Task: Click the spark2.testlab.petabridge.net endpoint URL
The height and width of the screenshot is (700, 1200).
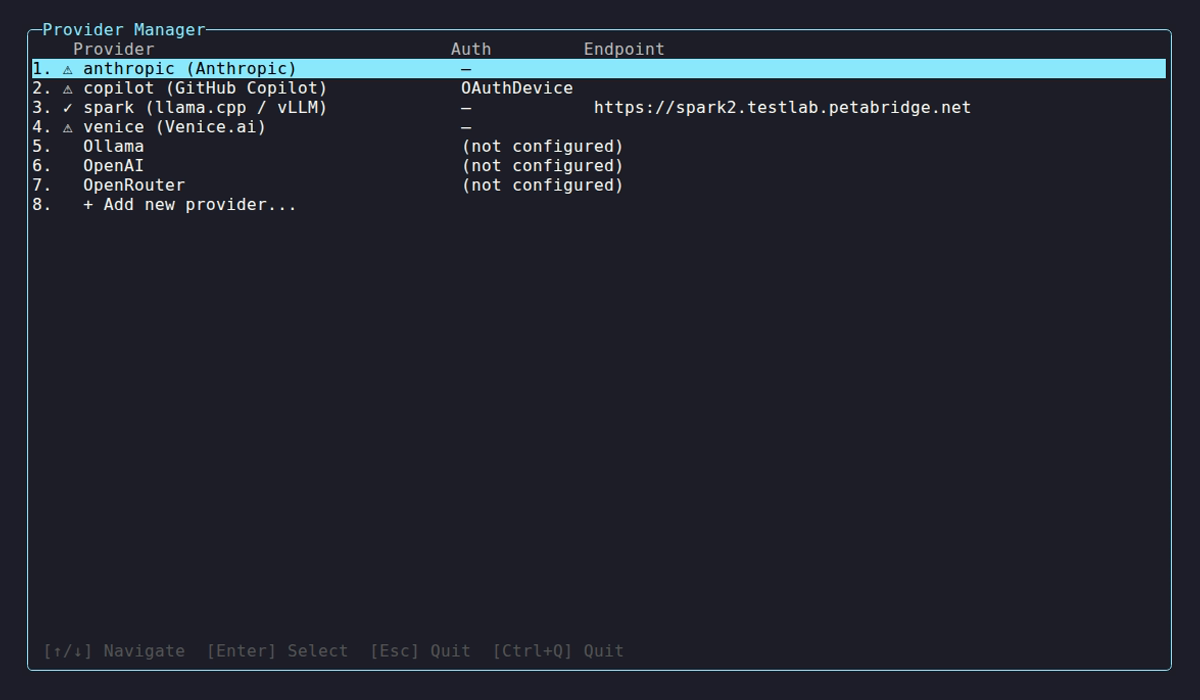Action: click(x=782, y=108)
